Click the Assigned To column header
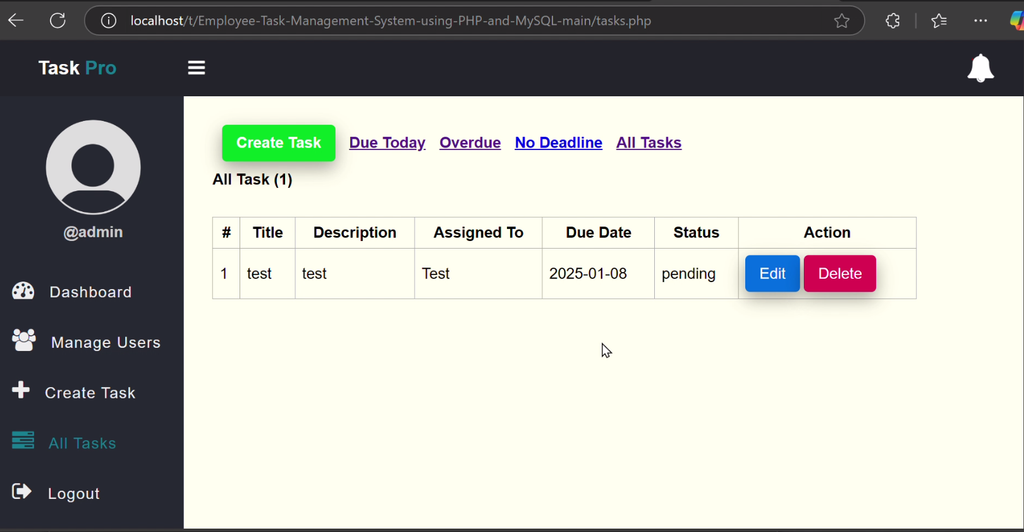 (x=478, y=232)
